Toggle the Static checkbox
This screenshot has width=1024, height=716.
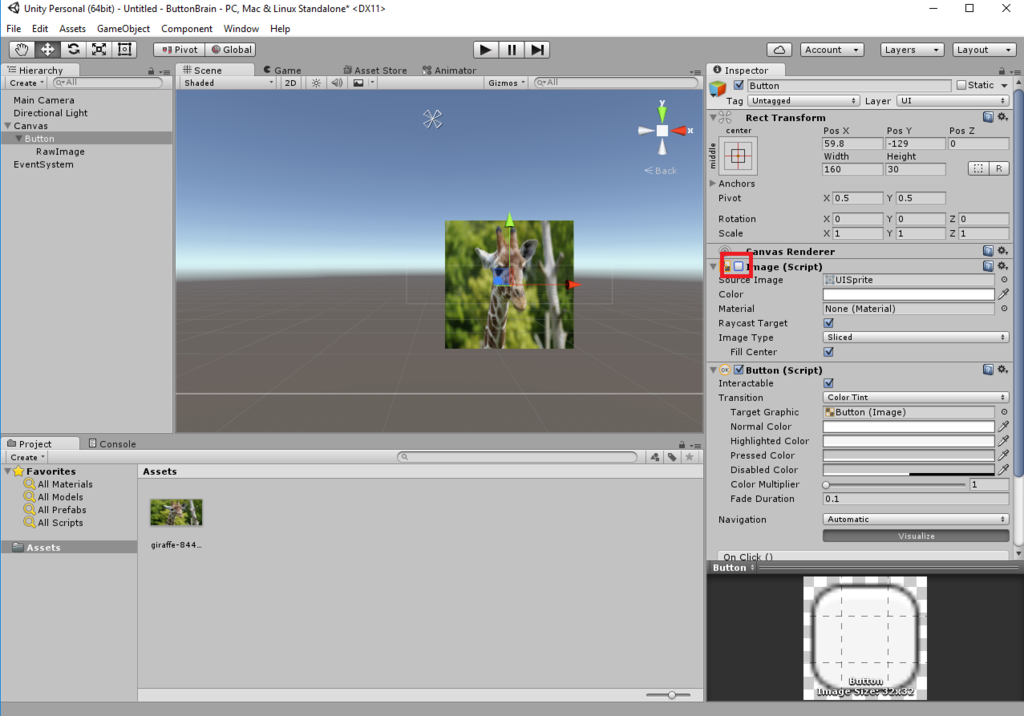961,85
